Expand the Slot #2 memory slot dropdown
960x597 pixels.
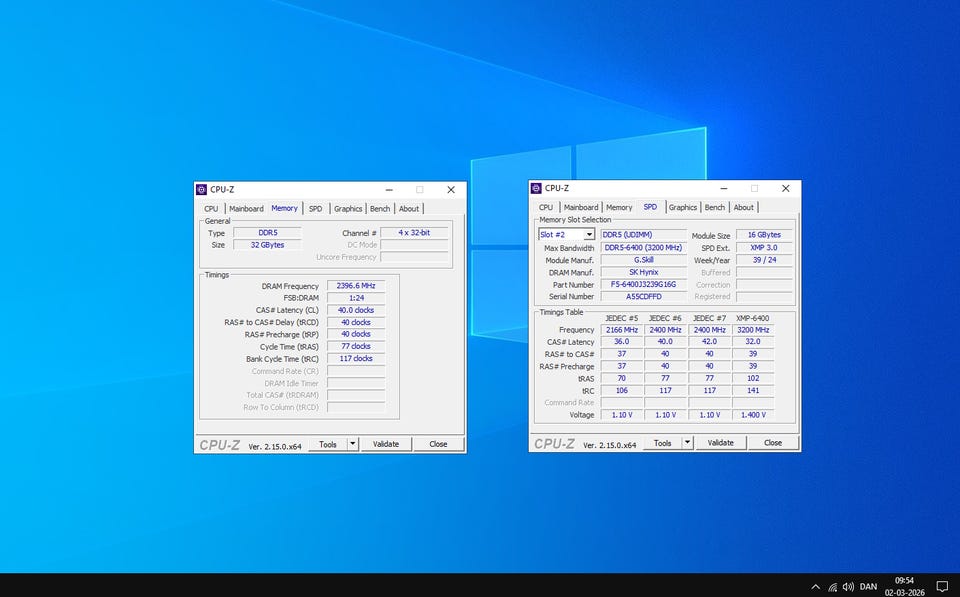pyautogui.click(x=589, y=235)
